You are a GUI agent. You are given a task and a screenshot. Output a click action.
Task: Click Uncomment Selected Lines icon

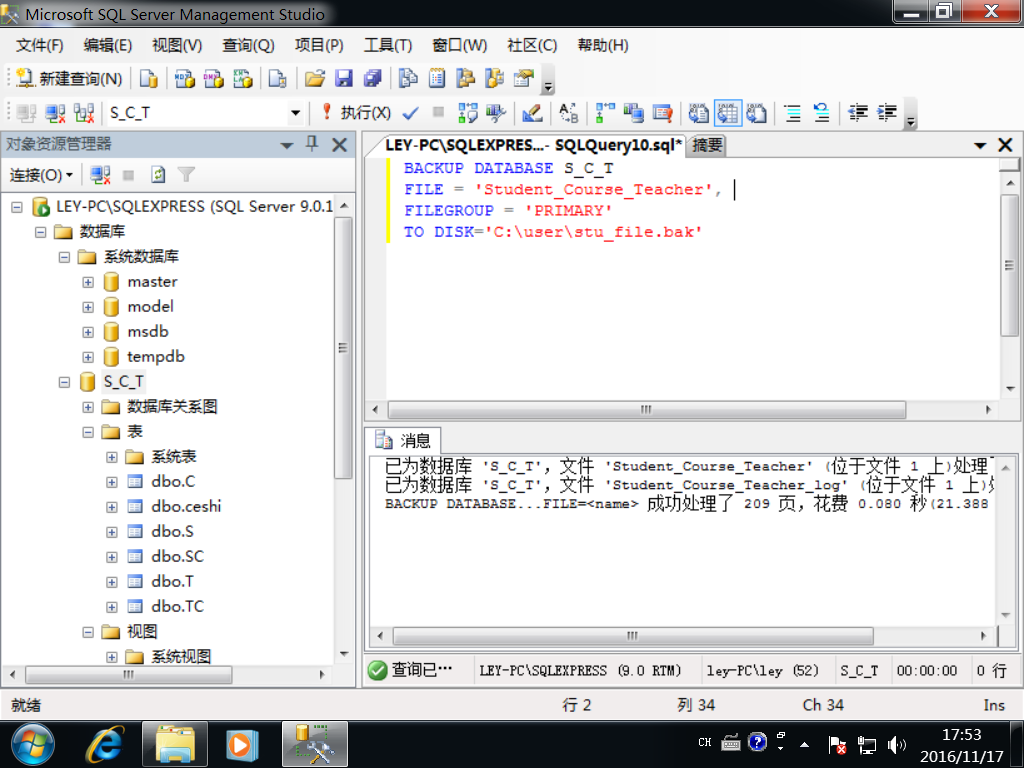821,113
